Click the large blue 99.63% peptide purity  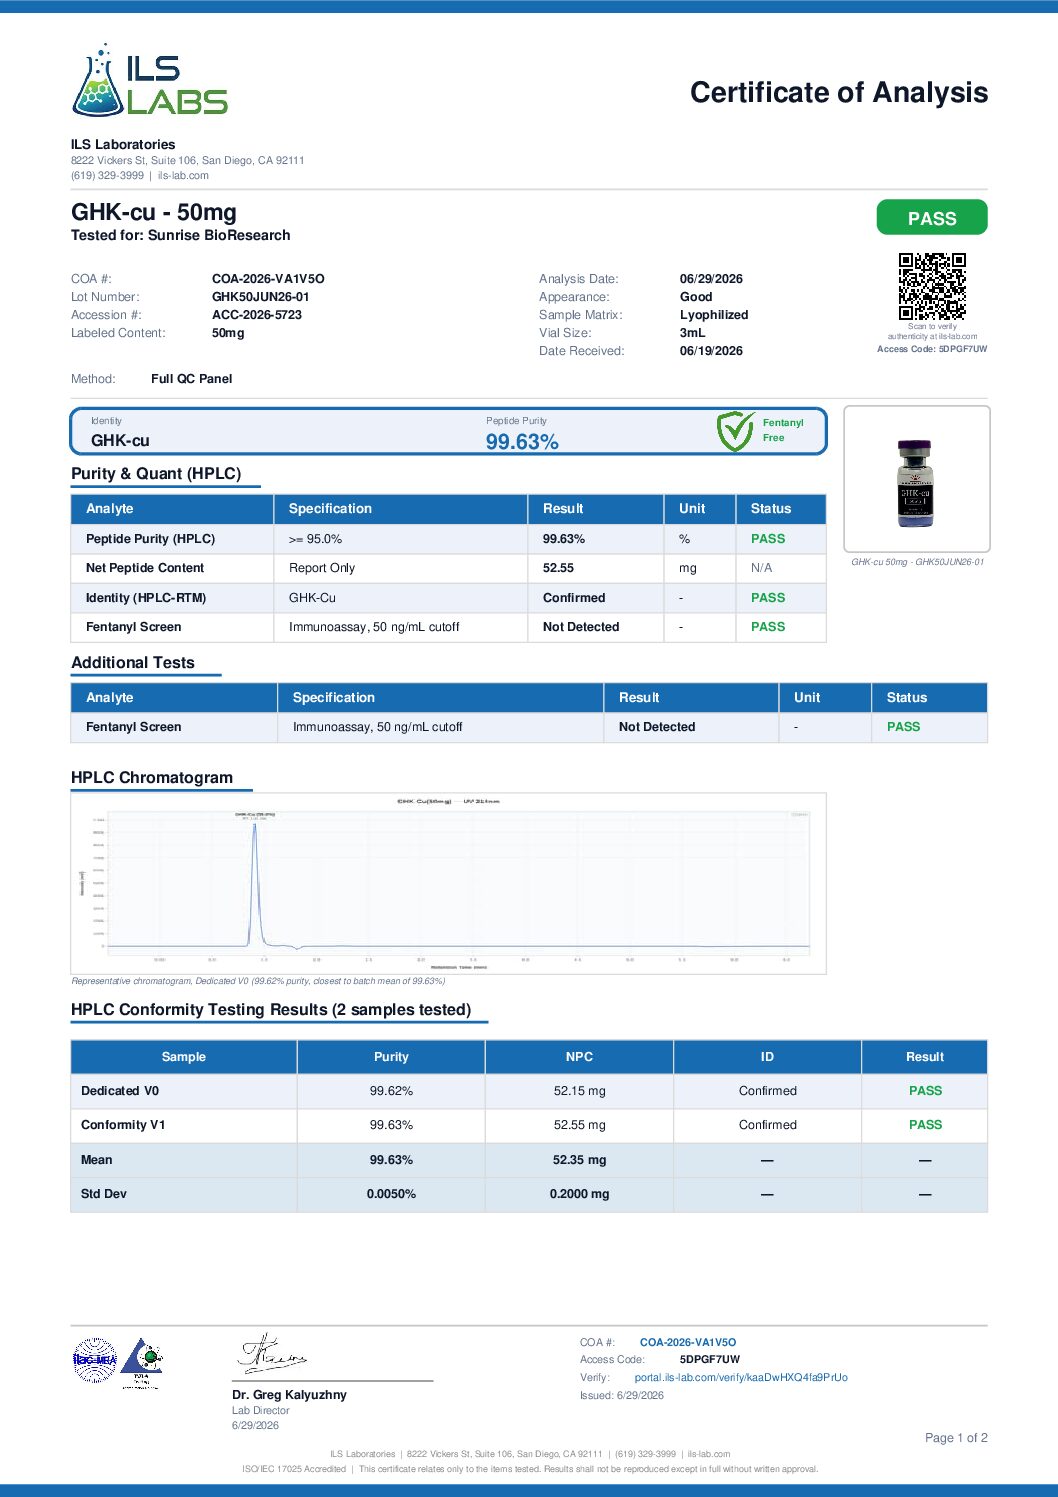coord(522,442)
